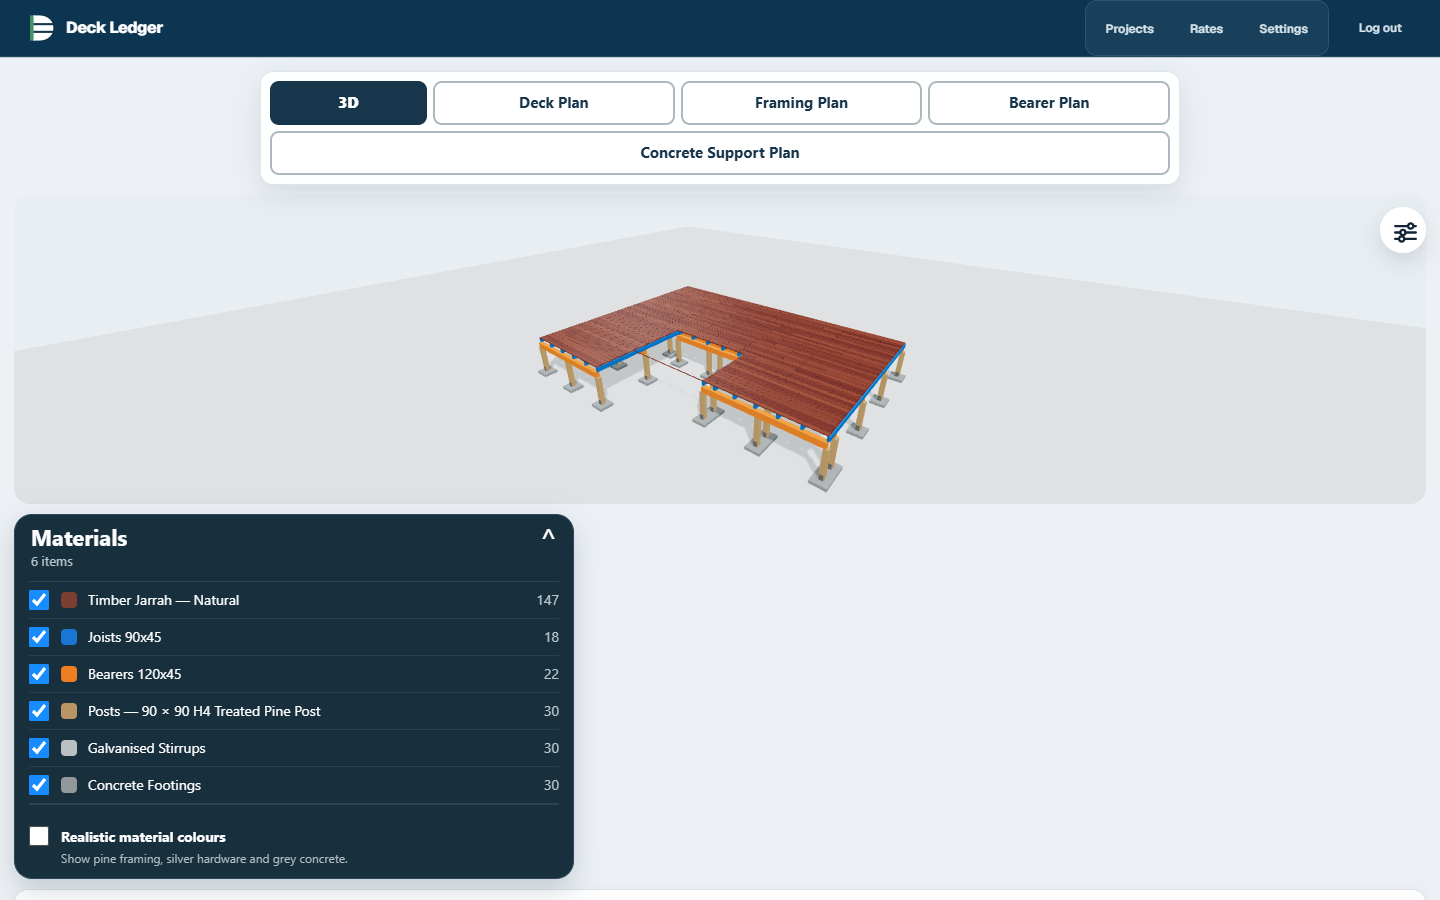Switch to the Deck Plan tab

pyautogui.click(x=554, y=103)
